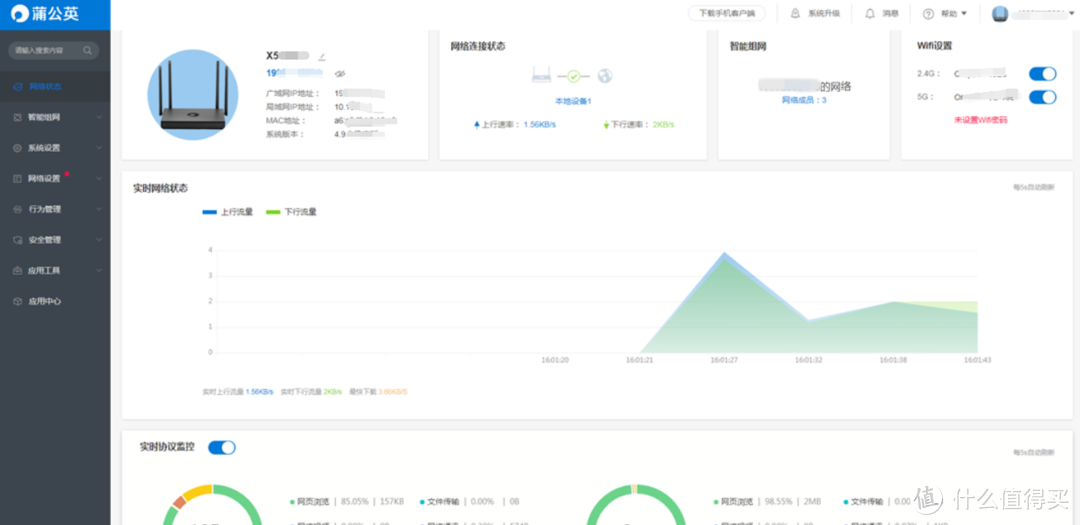Toggle 实时协议监控 switch

pos(221,447)
